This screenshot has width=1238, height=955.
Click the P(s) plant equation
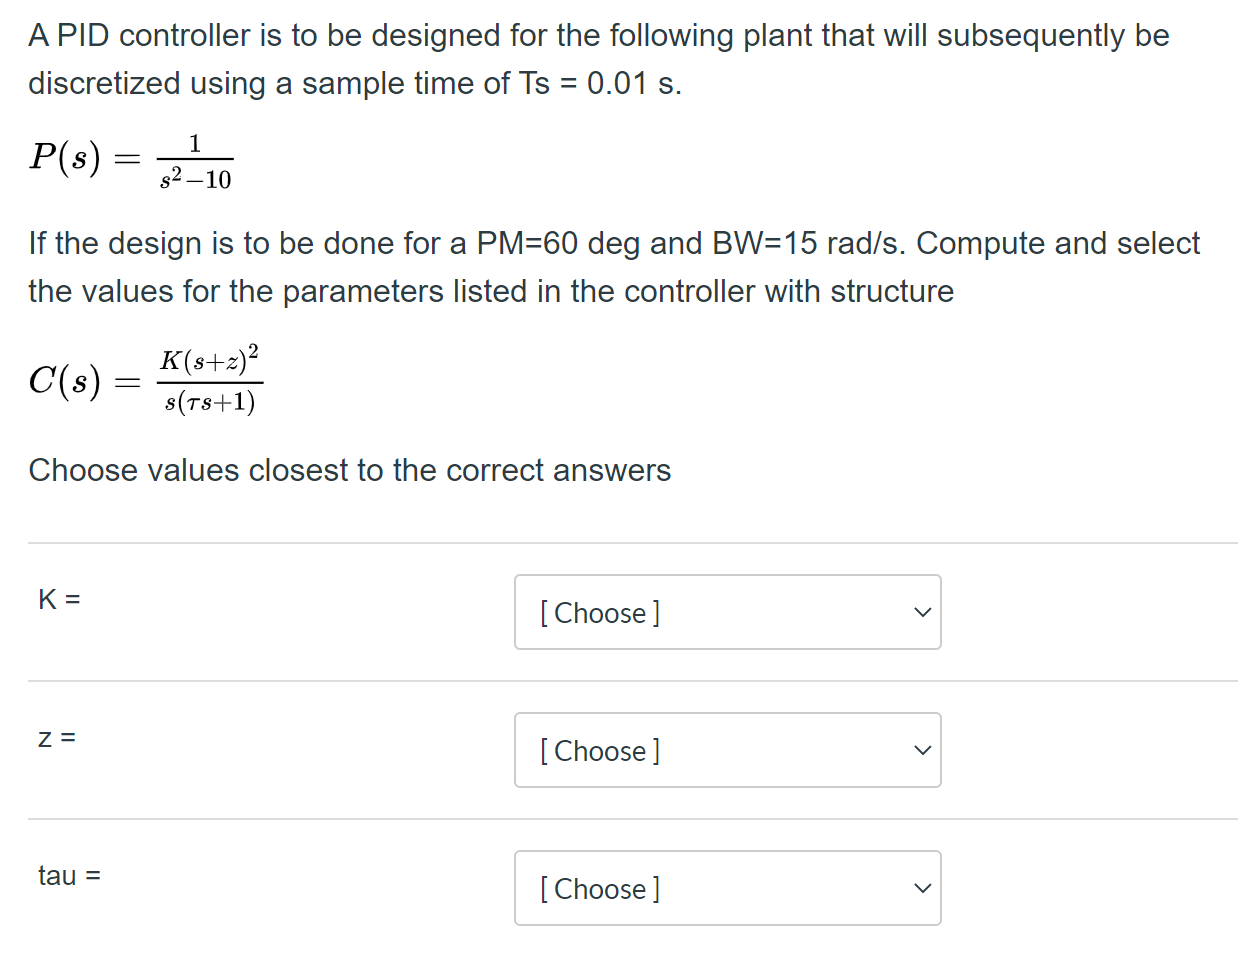point(130,158)
